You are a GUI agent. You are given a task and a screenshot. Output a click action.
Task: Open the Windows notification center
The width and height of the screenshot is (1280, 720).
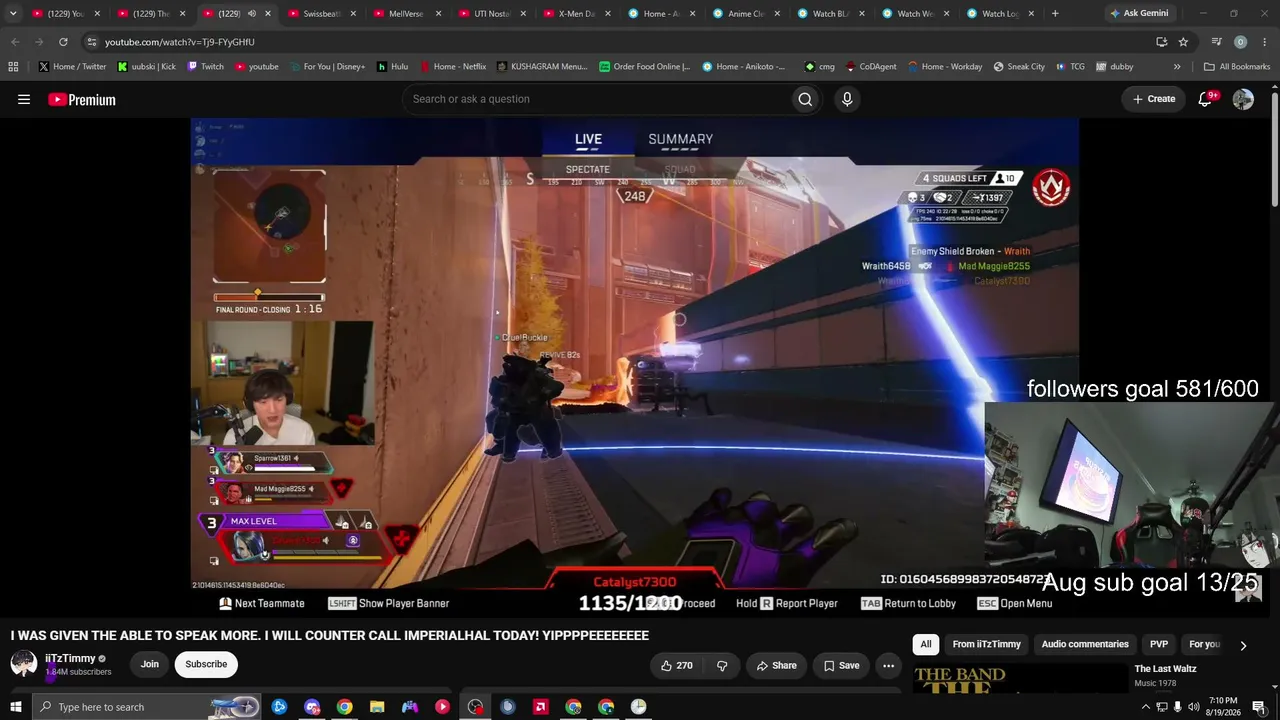tap(1258, 707)
